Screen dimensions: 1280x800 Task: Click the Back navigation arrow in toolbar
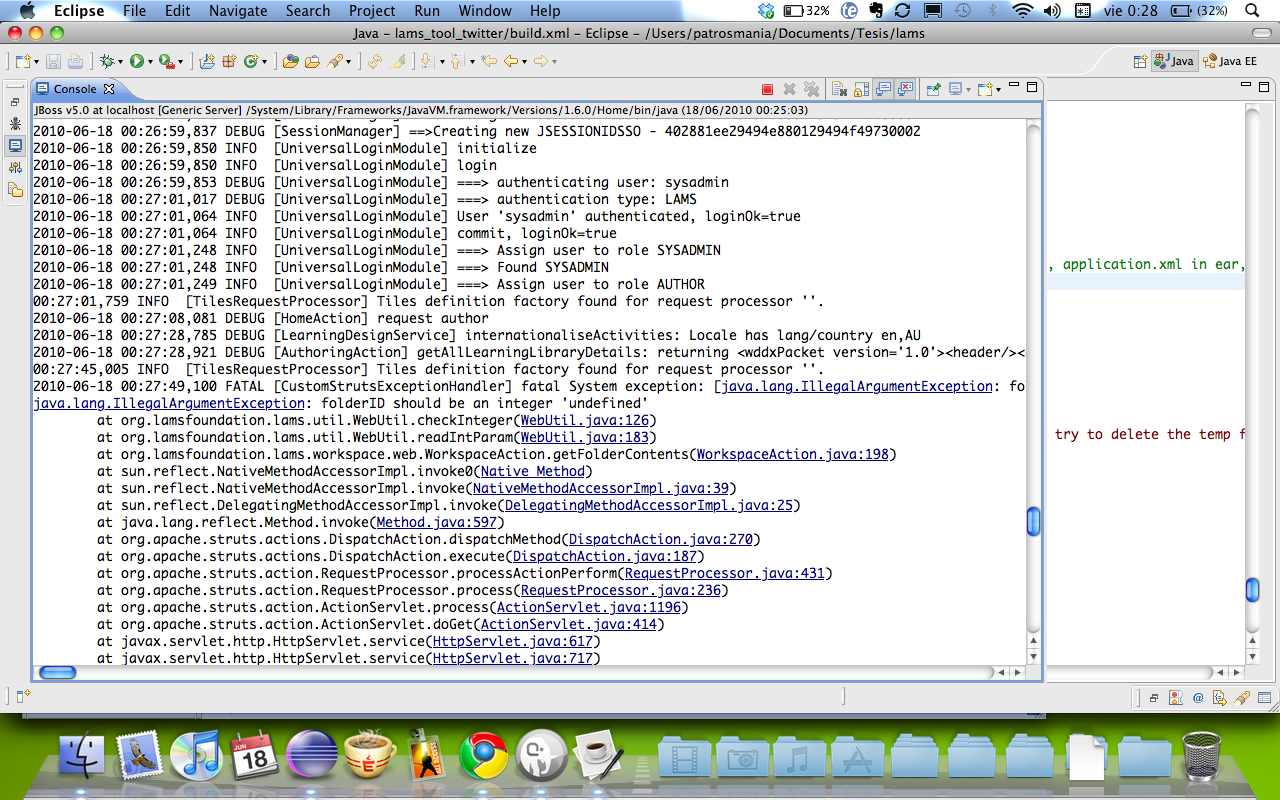coord(510,61)
